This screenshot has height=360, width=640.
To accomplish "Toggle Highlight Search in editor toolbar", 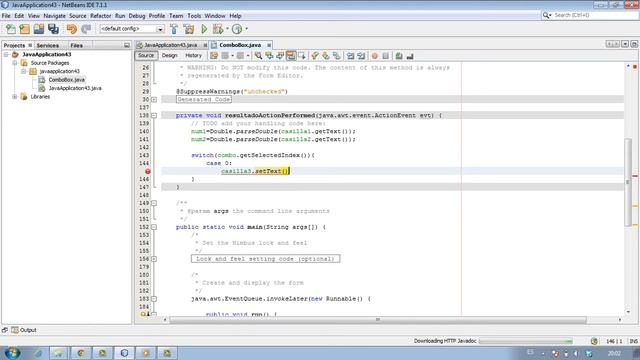I will (x=291, y=56).
